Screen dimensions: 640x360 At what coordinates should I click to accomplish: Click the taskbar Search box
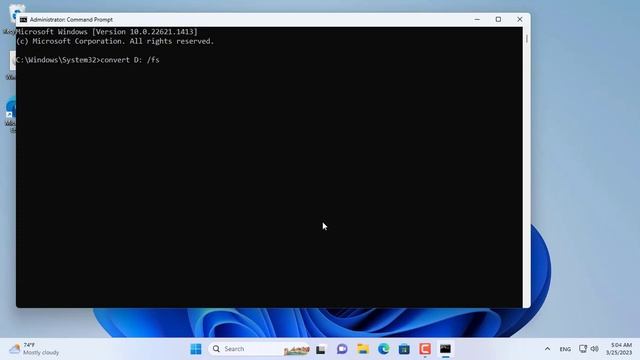(259, 349)
